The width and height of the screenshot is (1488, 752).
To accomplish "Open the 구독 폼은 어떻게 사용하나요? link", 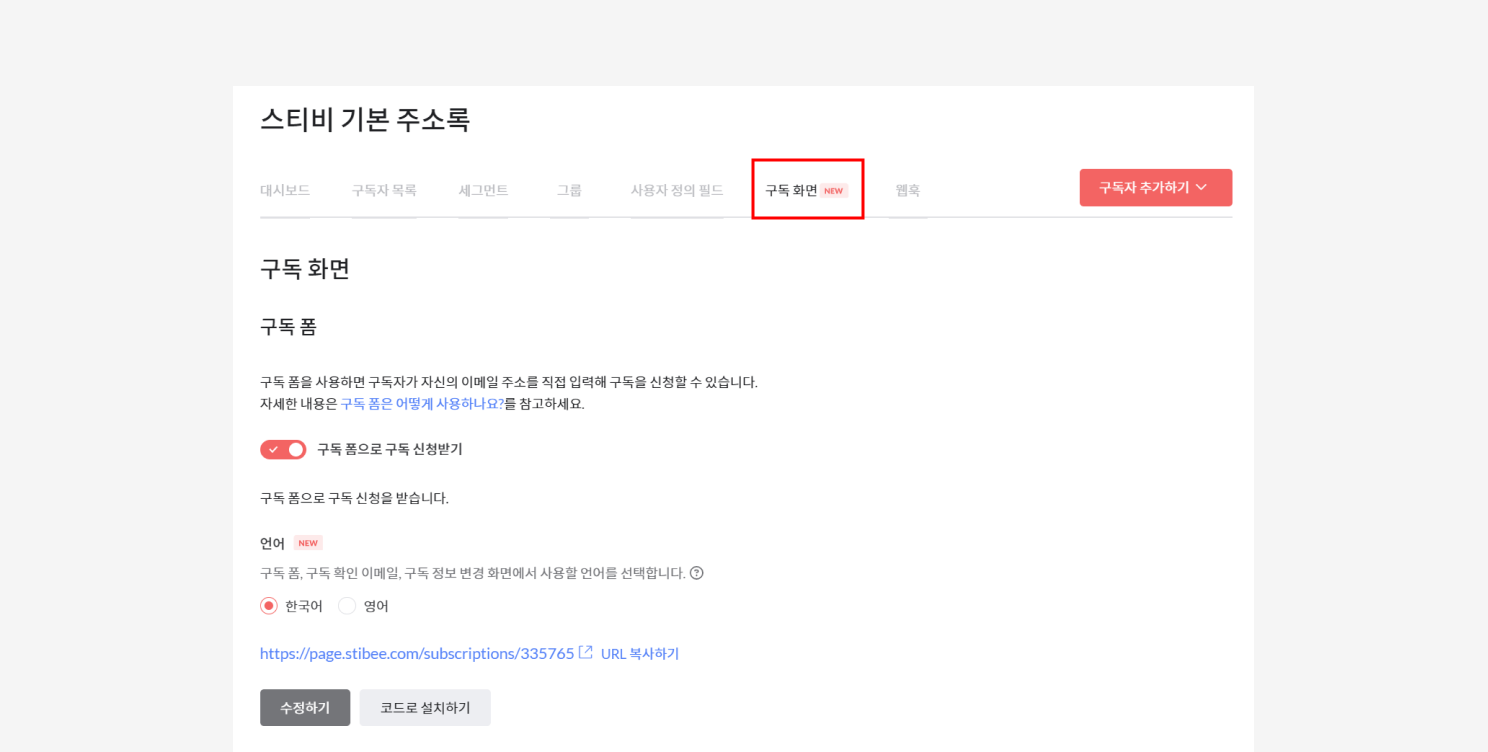I will 422,404.
